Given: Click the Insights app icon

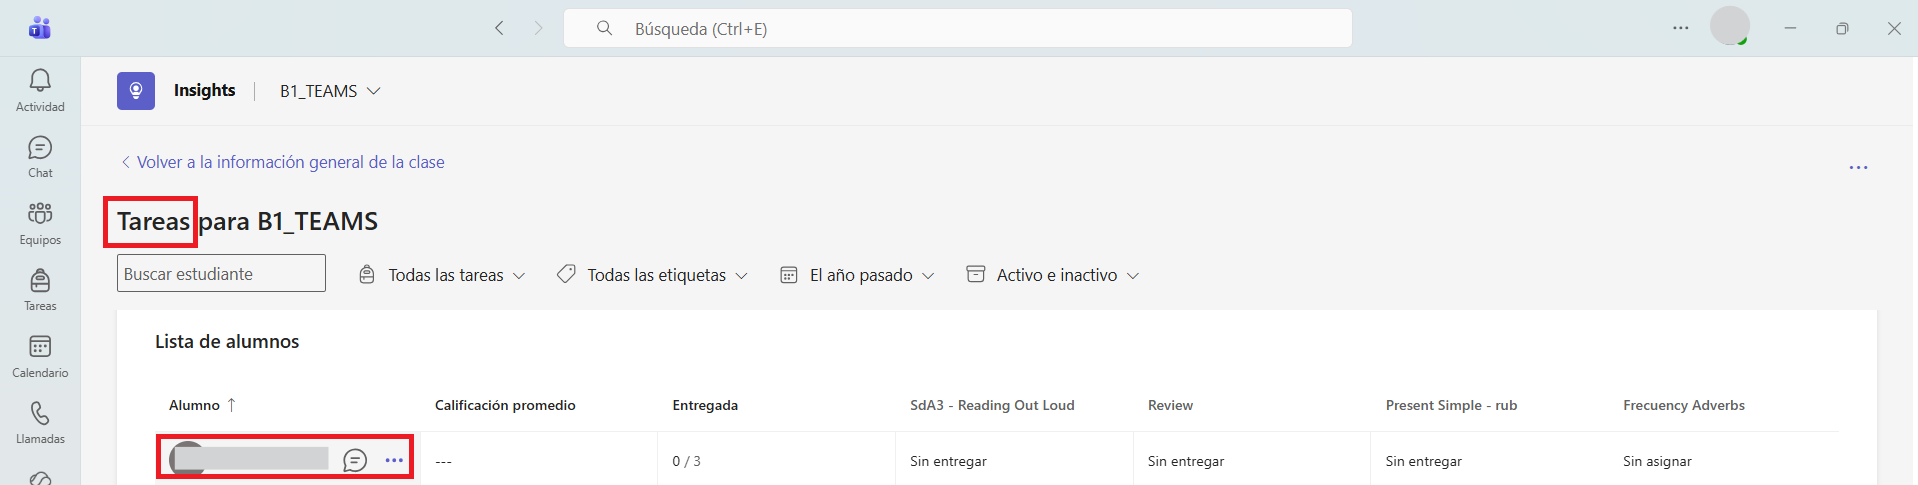Looking at the screenshot, I should (136, 91).
